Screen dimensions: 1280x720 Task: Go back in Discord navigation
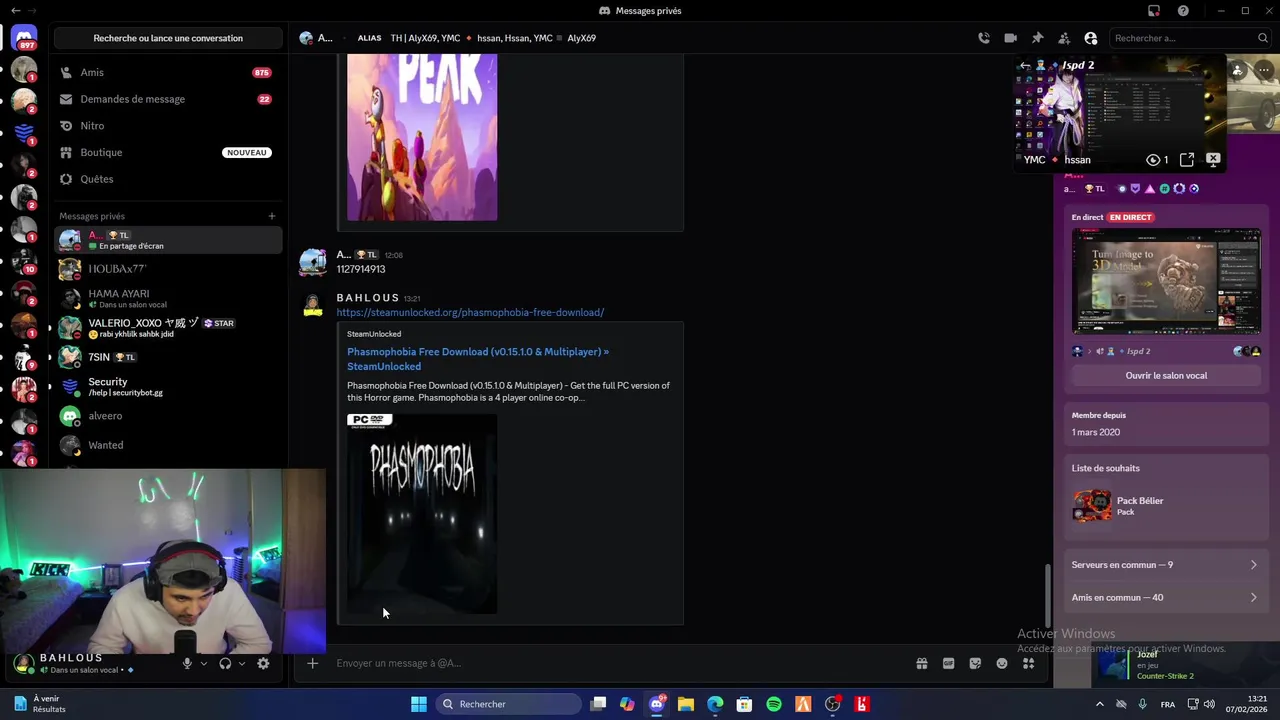point(15,11)
